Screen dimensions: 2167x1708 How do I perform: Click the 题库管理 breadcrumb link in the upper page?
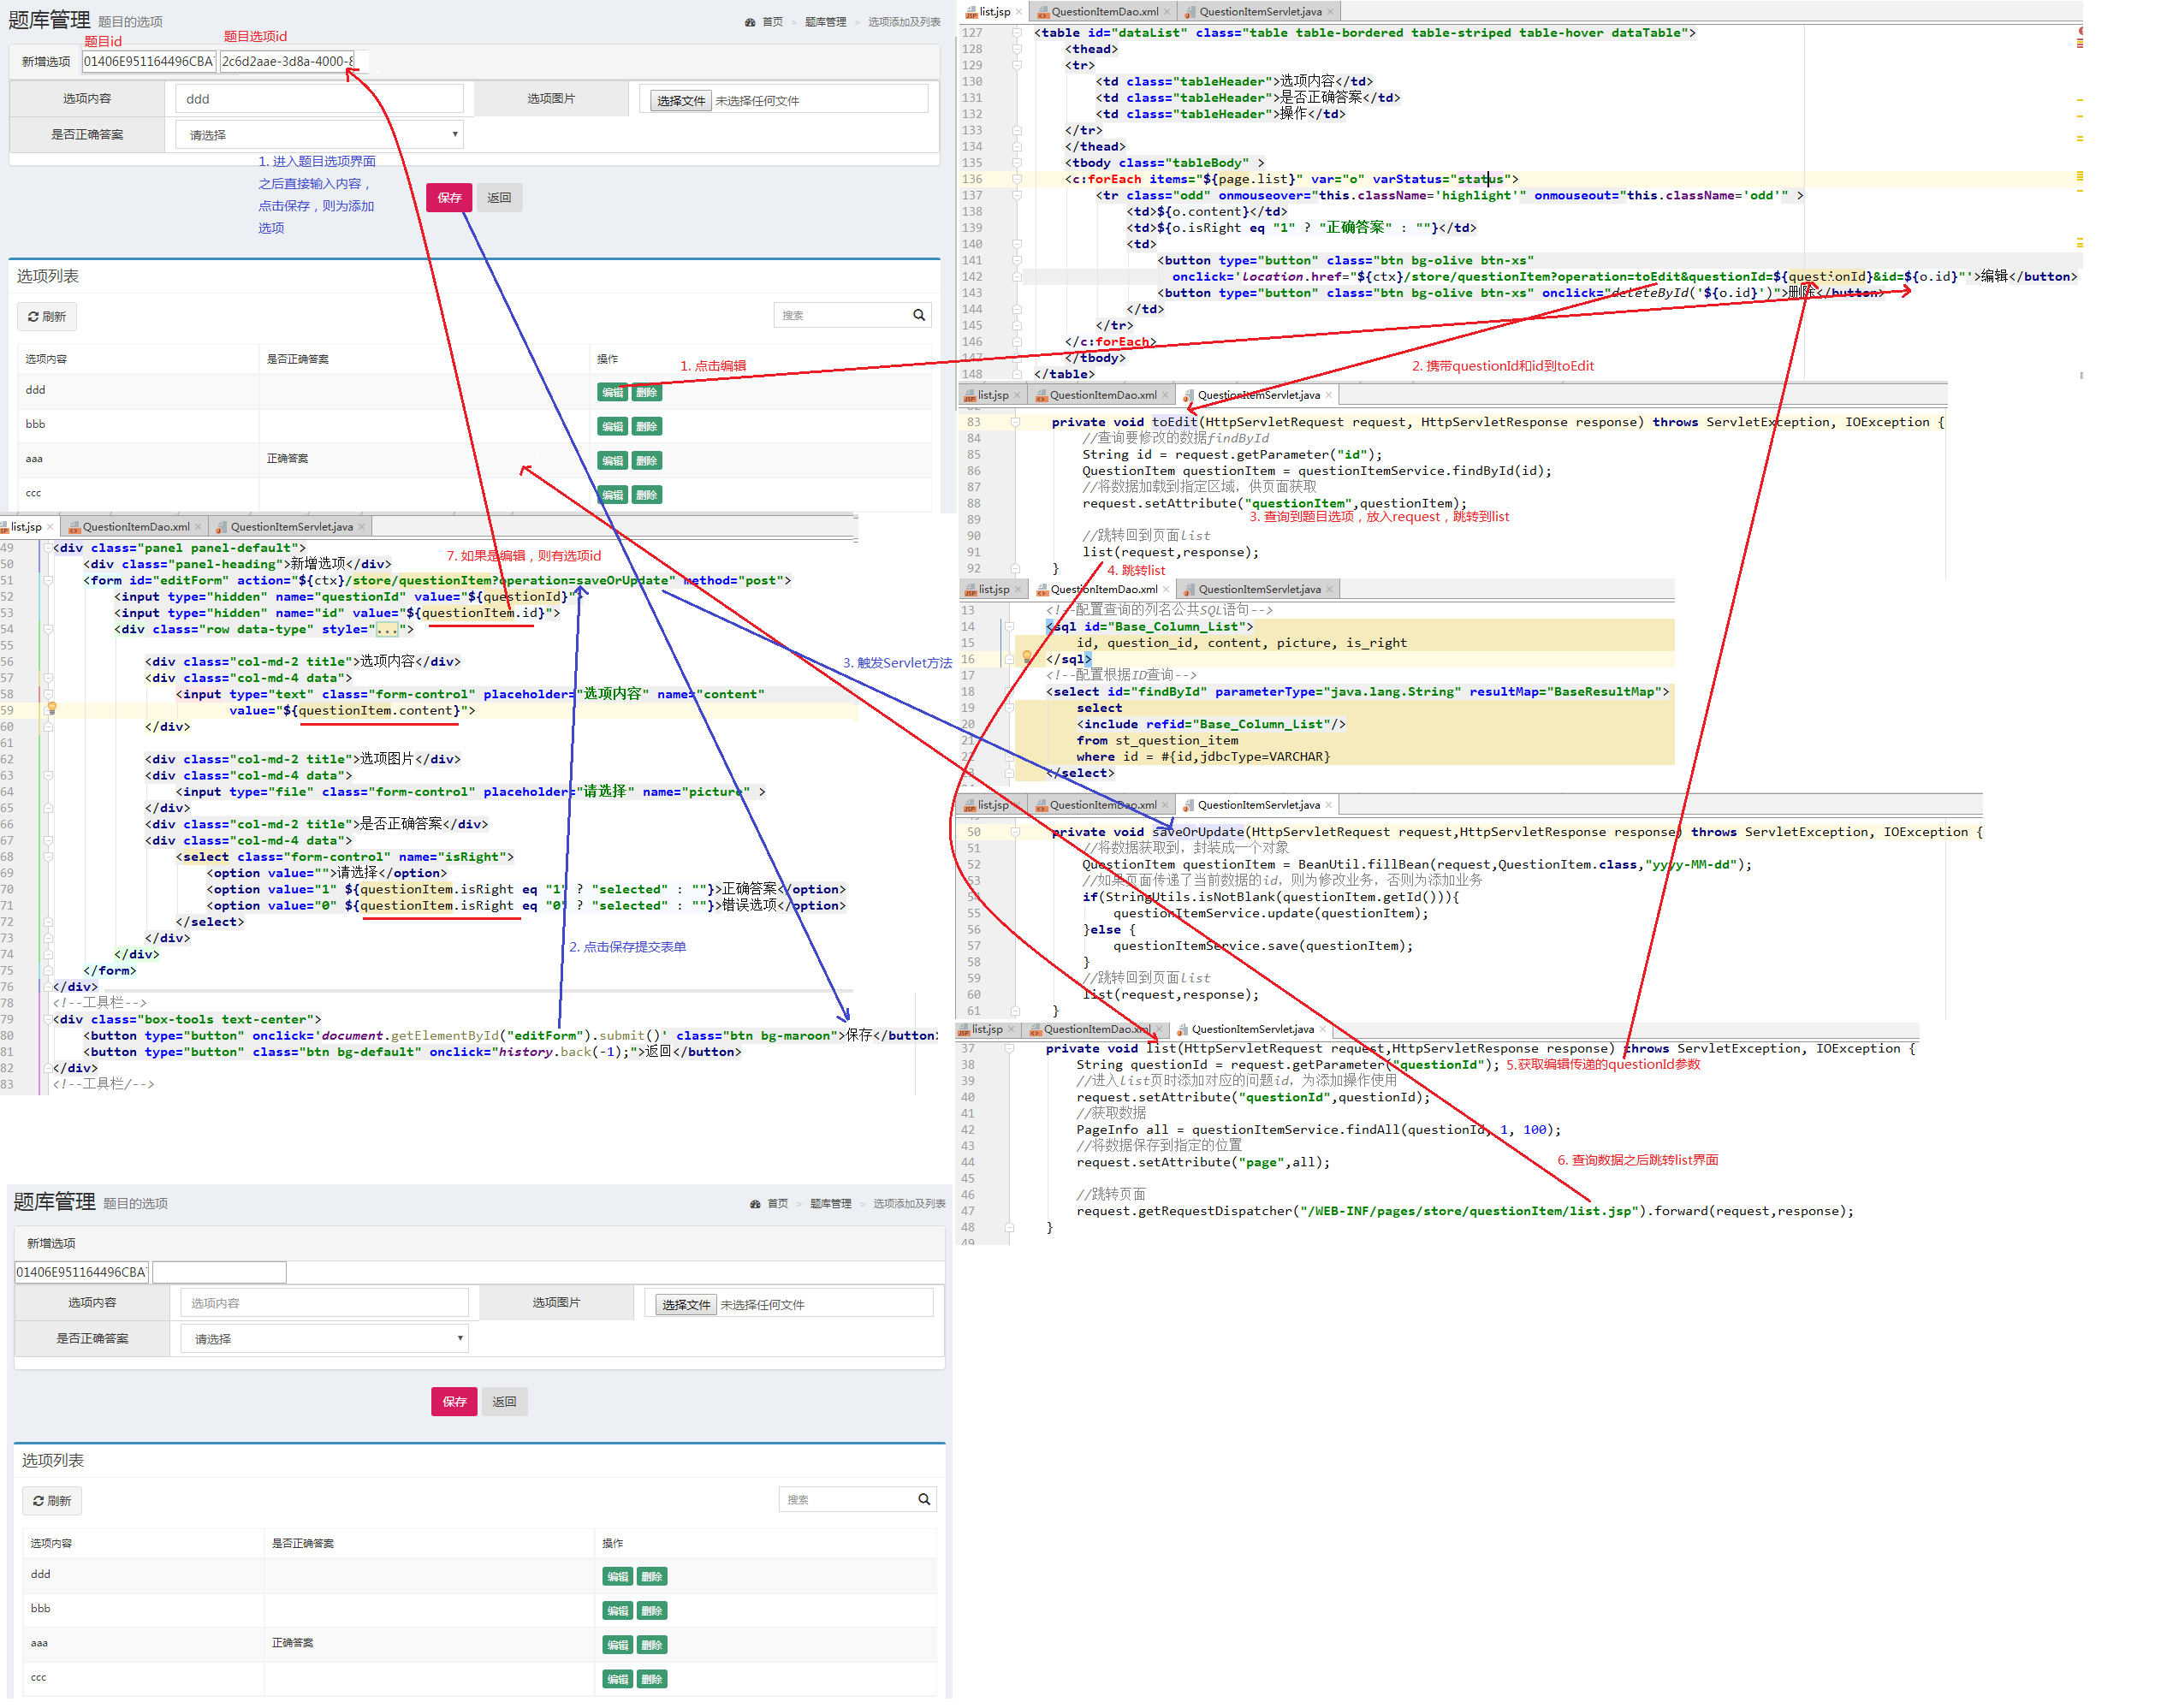coord(825,22)
